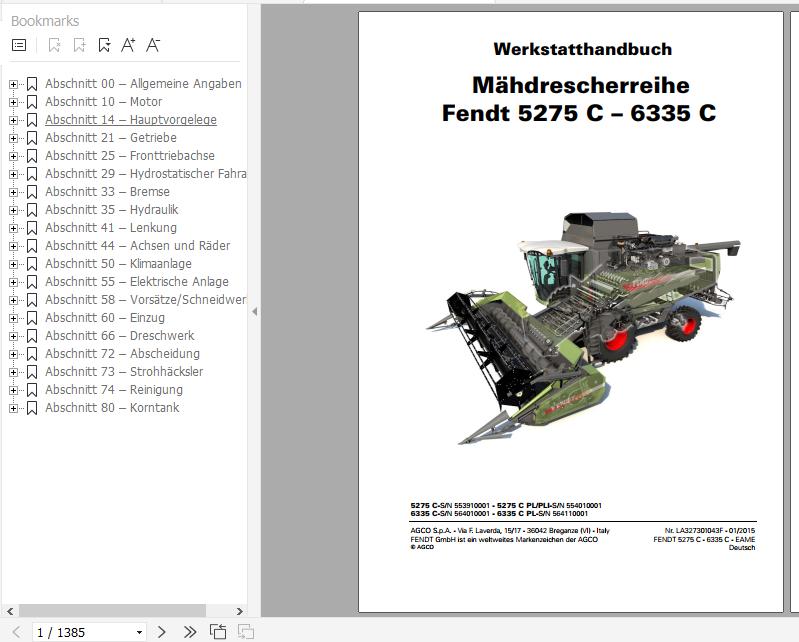Increase bookmark text size

(128, 45)
